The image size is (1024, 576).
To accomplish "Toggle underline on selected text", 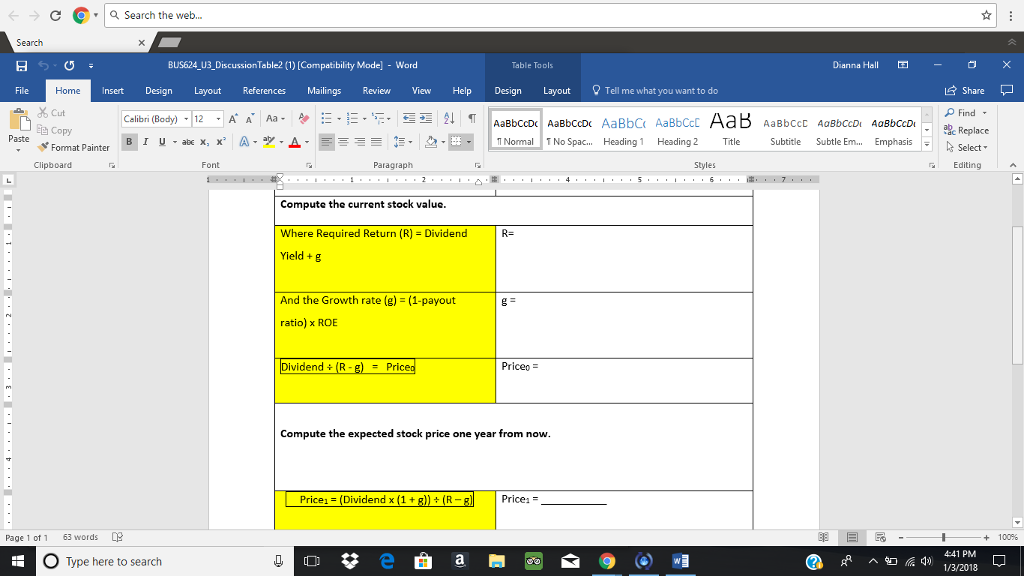I will (x=162, y=141).
